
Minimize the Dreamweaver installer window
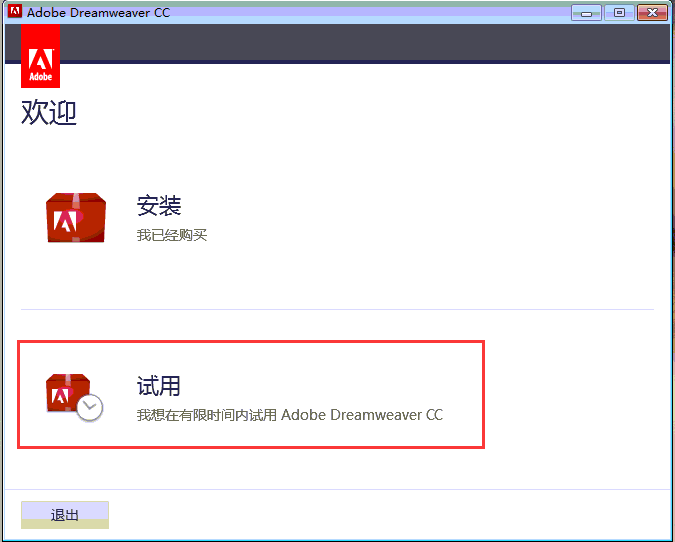click(x=586, y=13)
